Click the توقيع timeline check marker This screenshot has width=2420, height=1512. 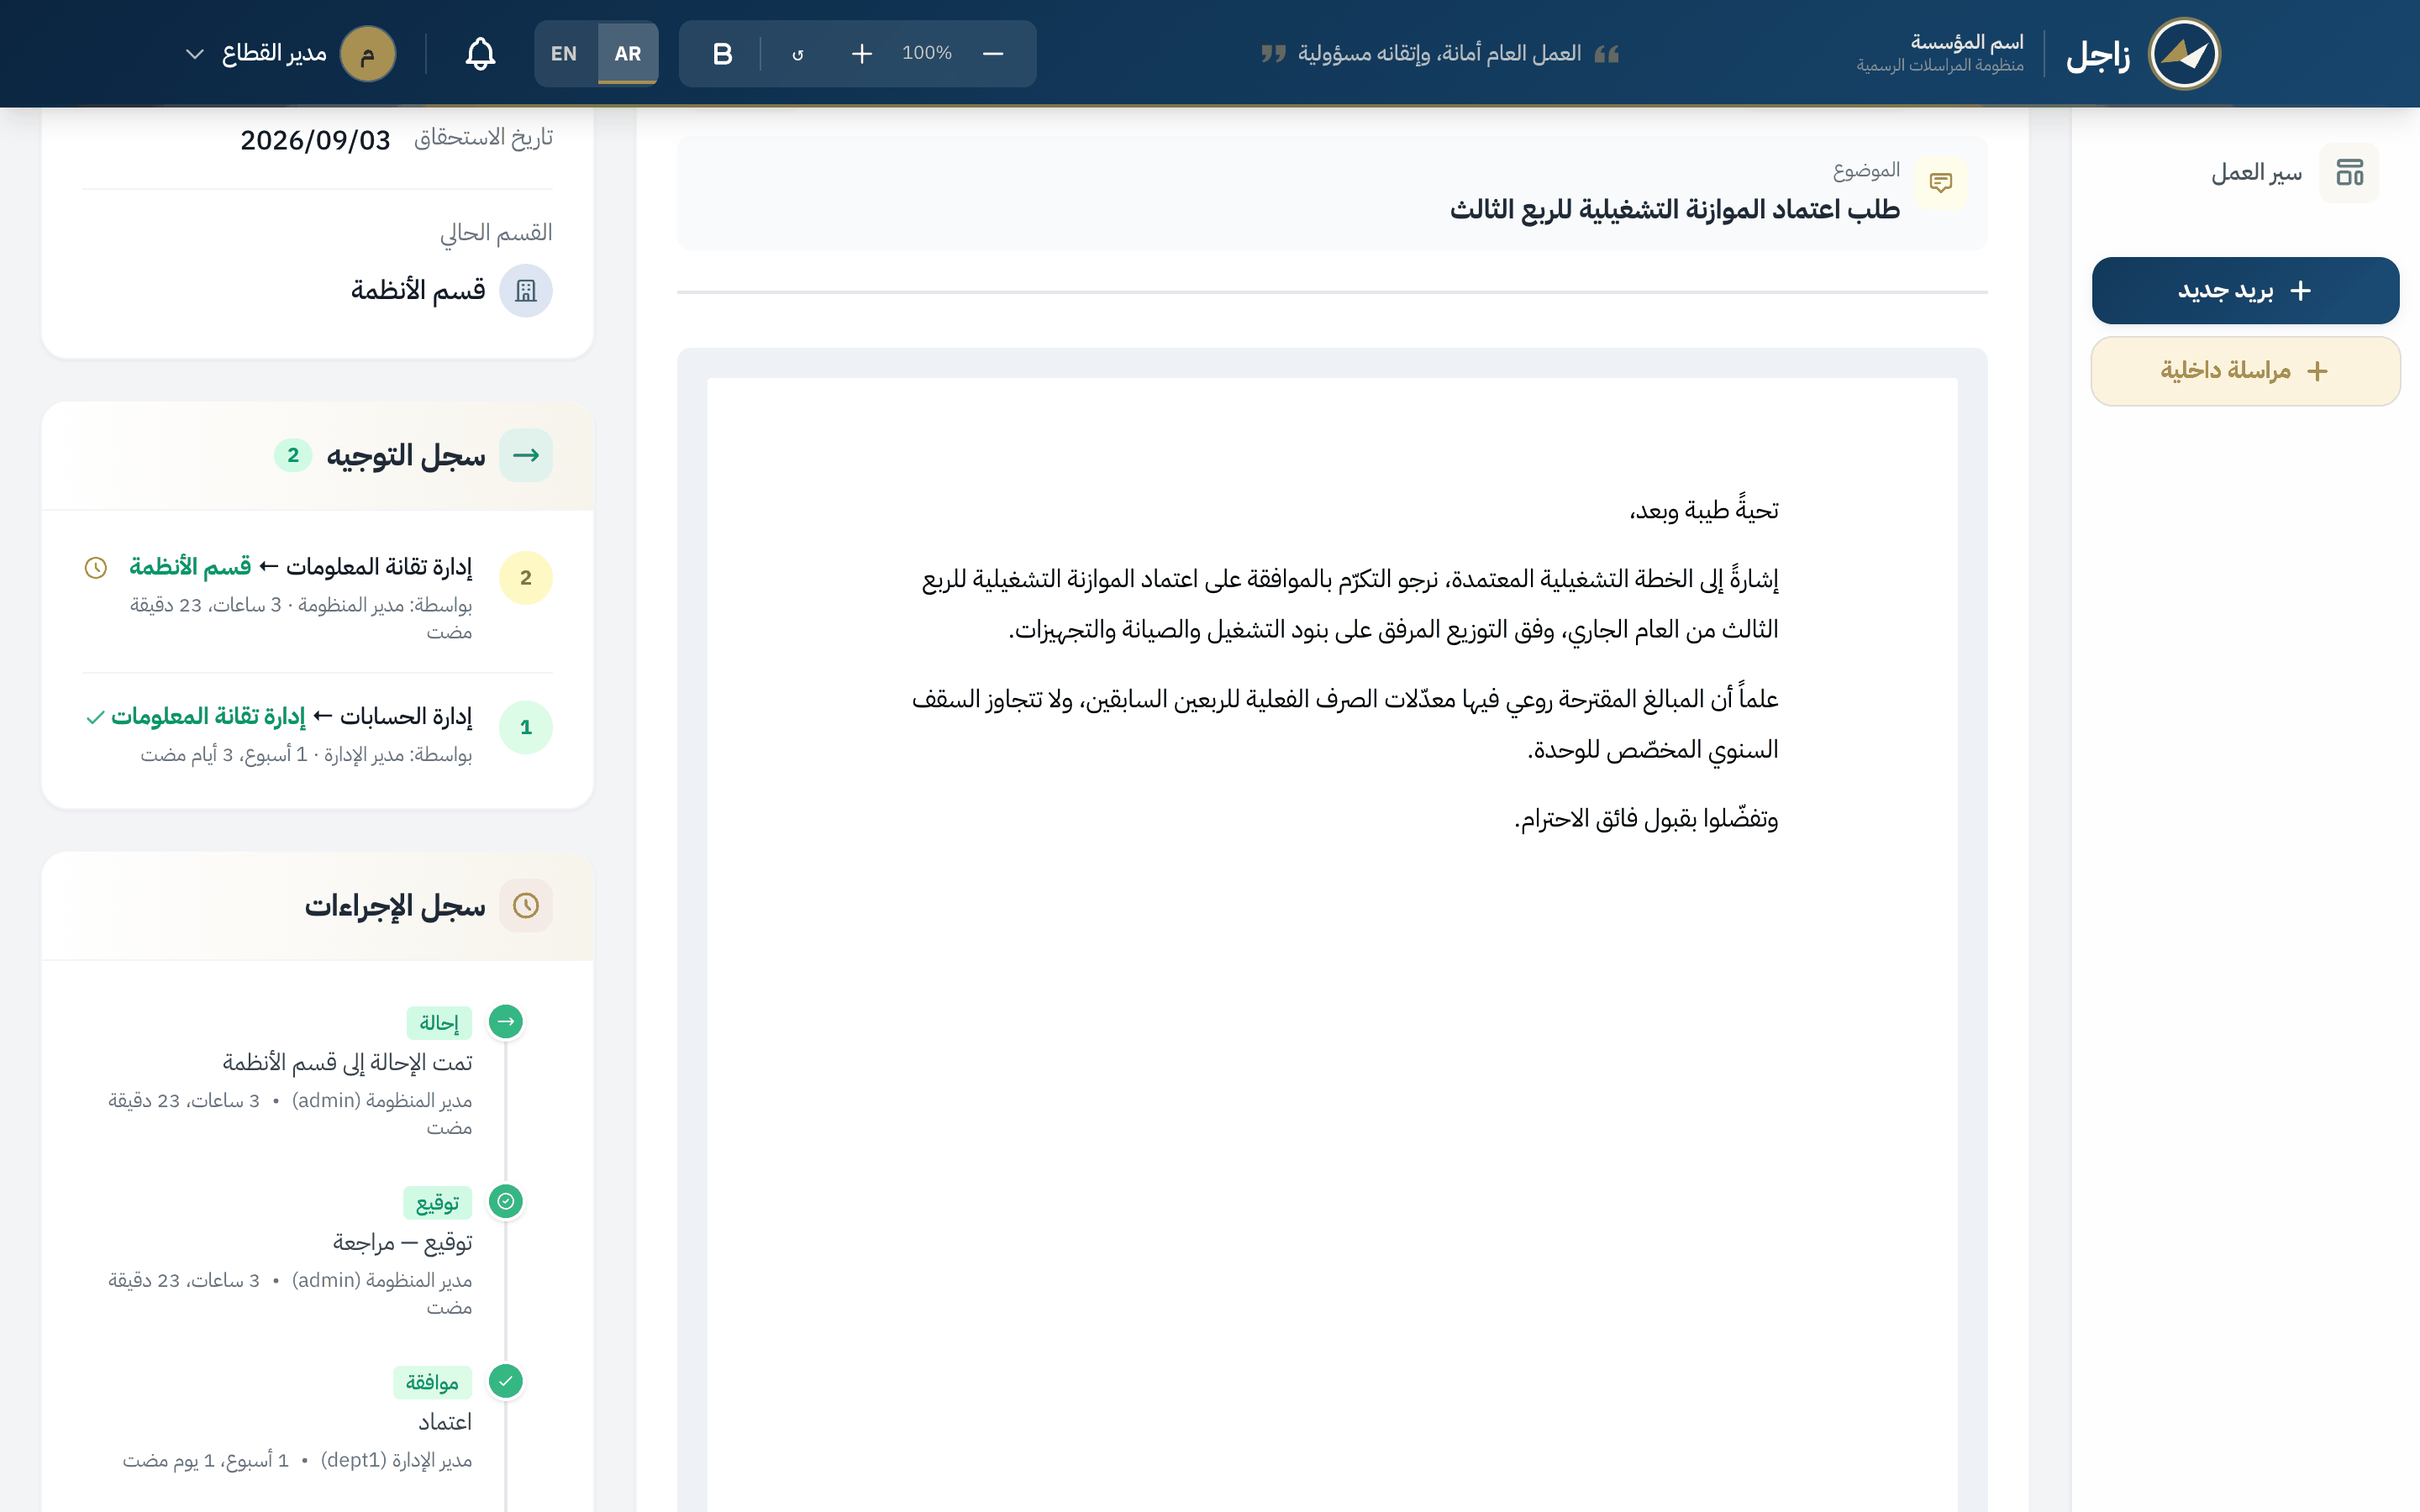click(x=506, y=1201)
